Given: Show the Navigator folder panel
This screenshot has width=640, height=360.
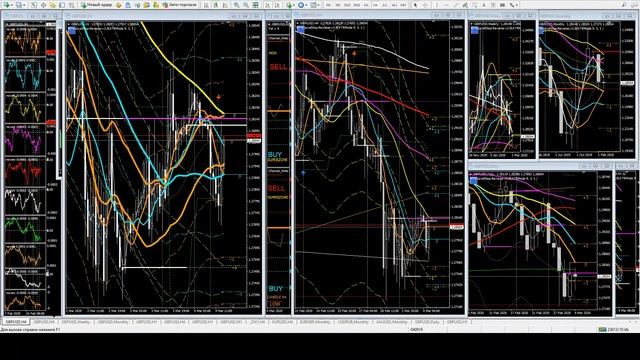Looking at the screenshot, I should [53, 5].
